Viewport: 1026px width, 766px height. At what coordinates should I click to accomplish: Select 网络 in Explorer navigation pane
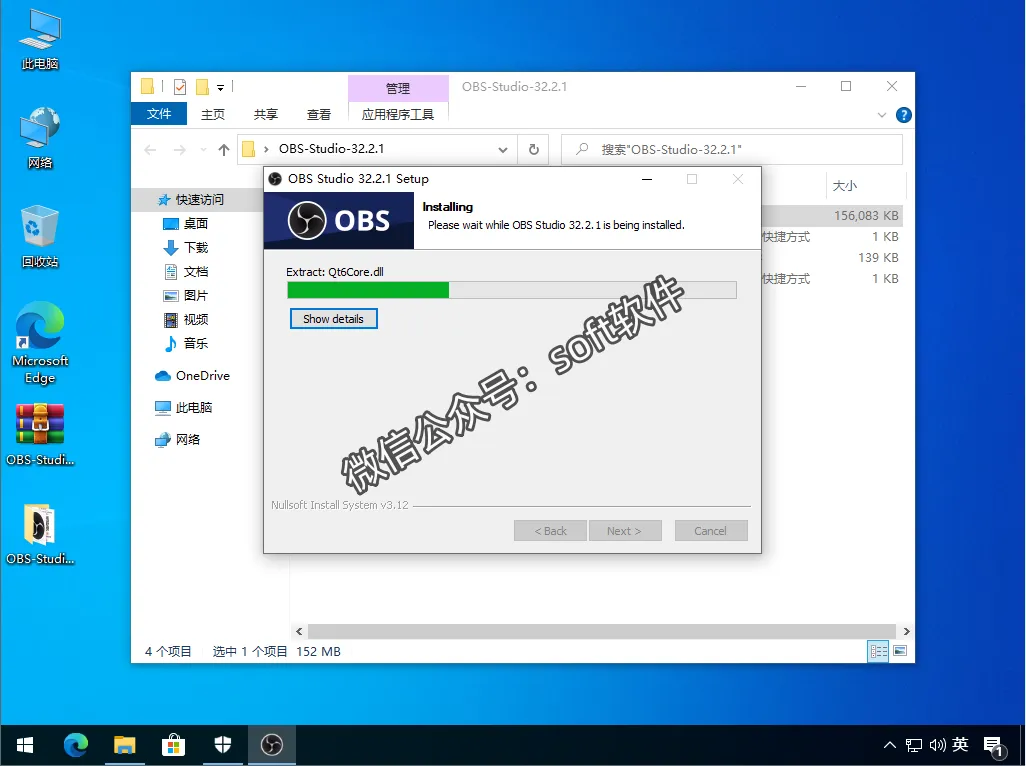(x=187, y=440)
